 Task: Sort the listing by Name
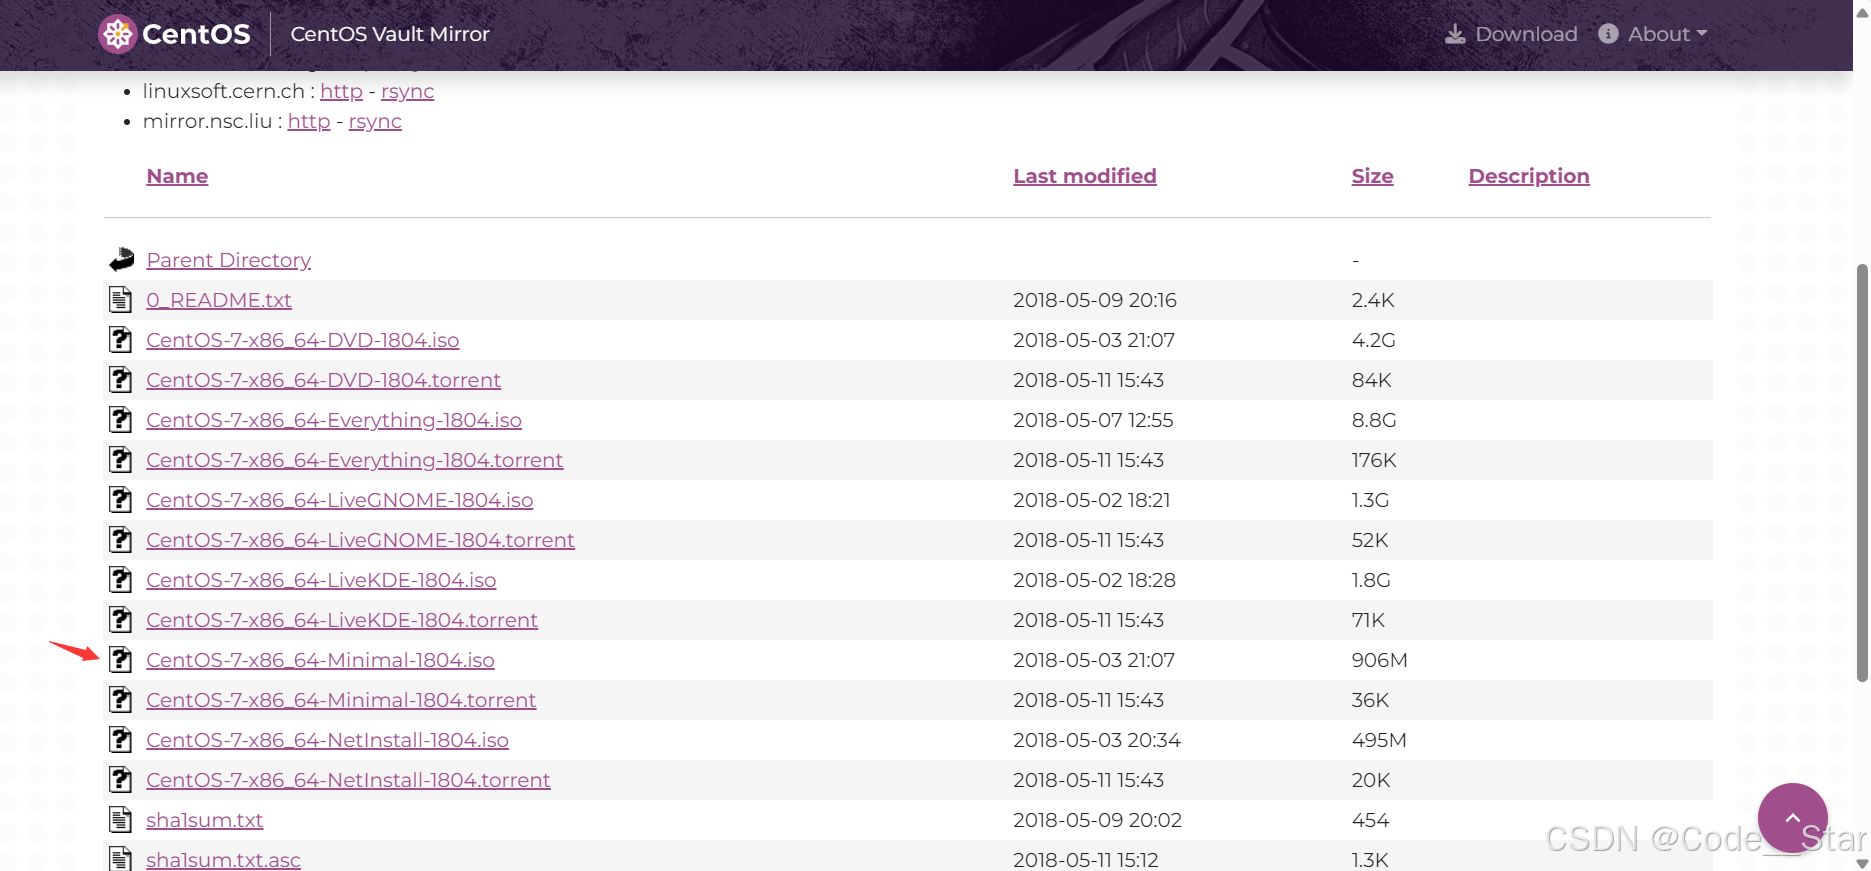pos(177,176)
